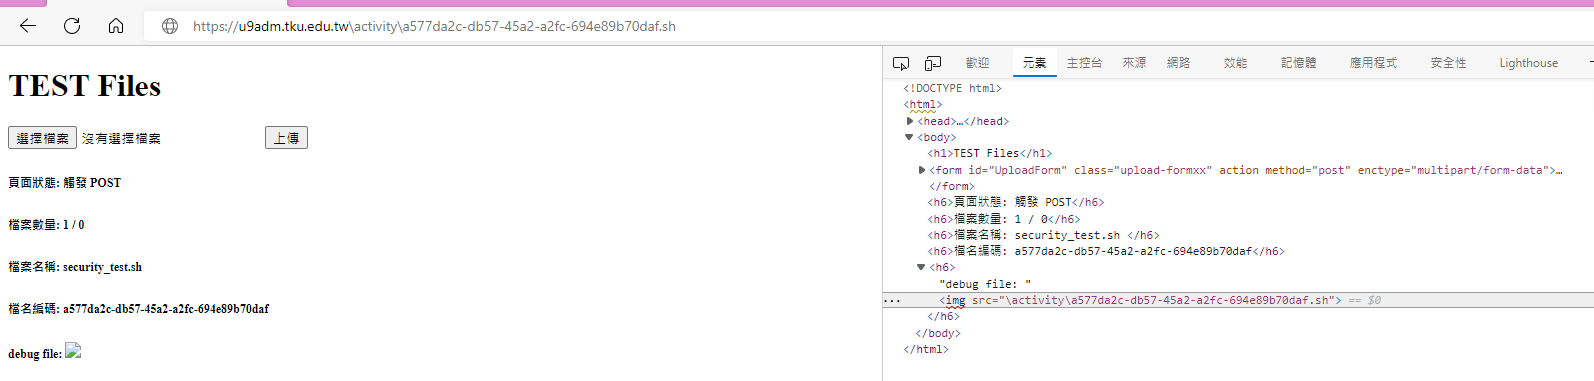
Task: Click the 沒有選擇檔案 label text
Action: click(121, 139)
